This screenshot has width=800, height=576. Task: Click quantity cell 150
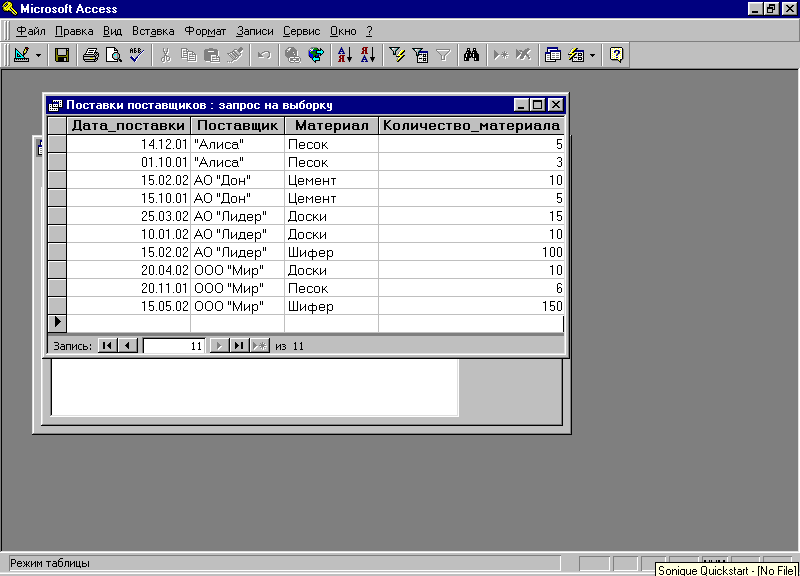tap(471, 306)
